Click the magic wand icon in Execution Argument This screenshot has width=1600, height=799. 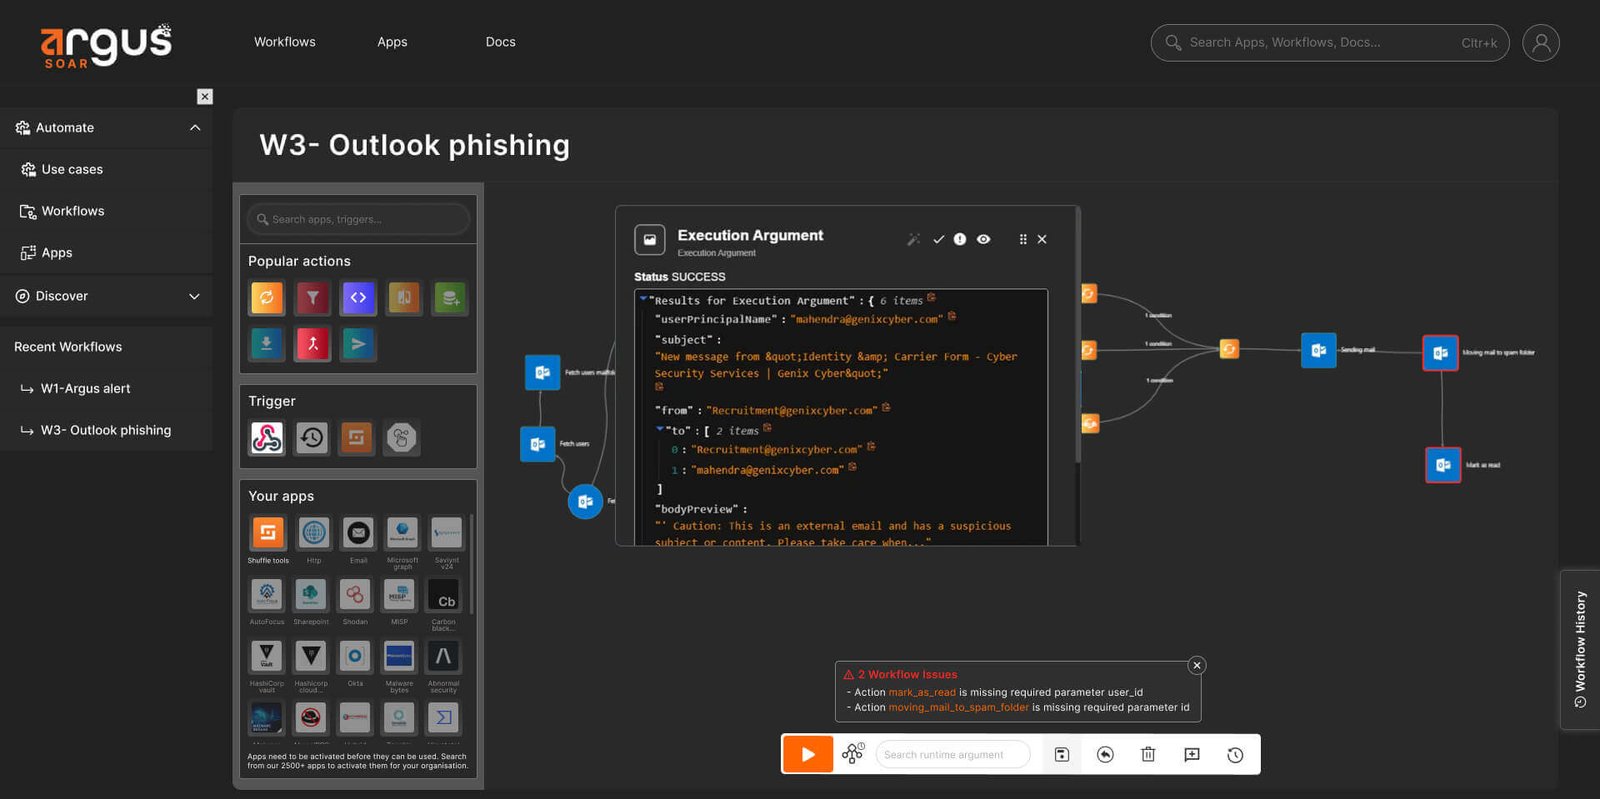coord(913,240)
